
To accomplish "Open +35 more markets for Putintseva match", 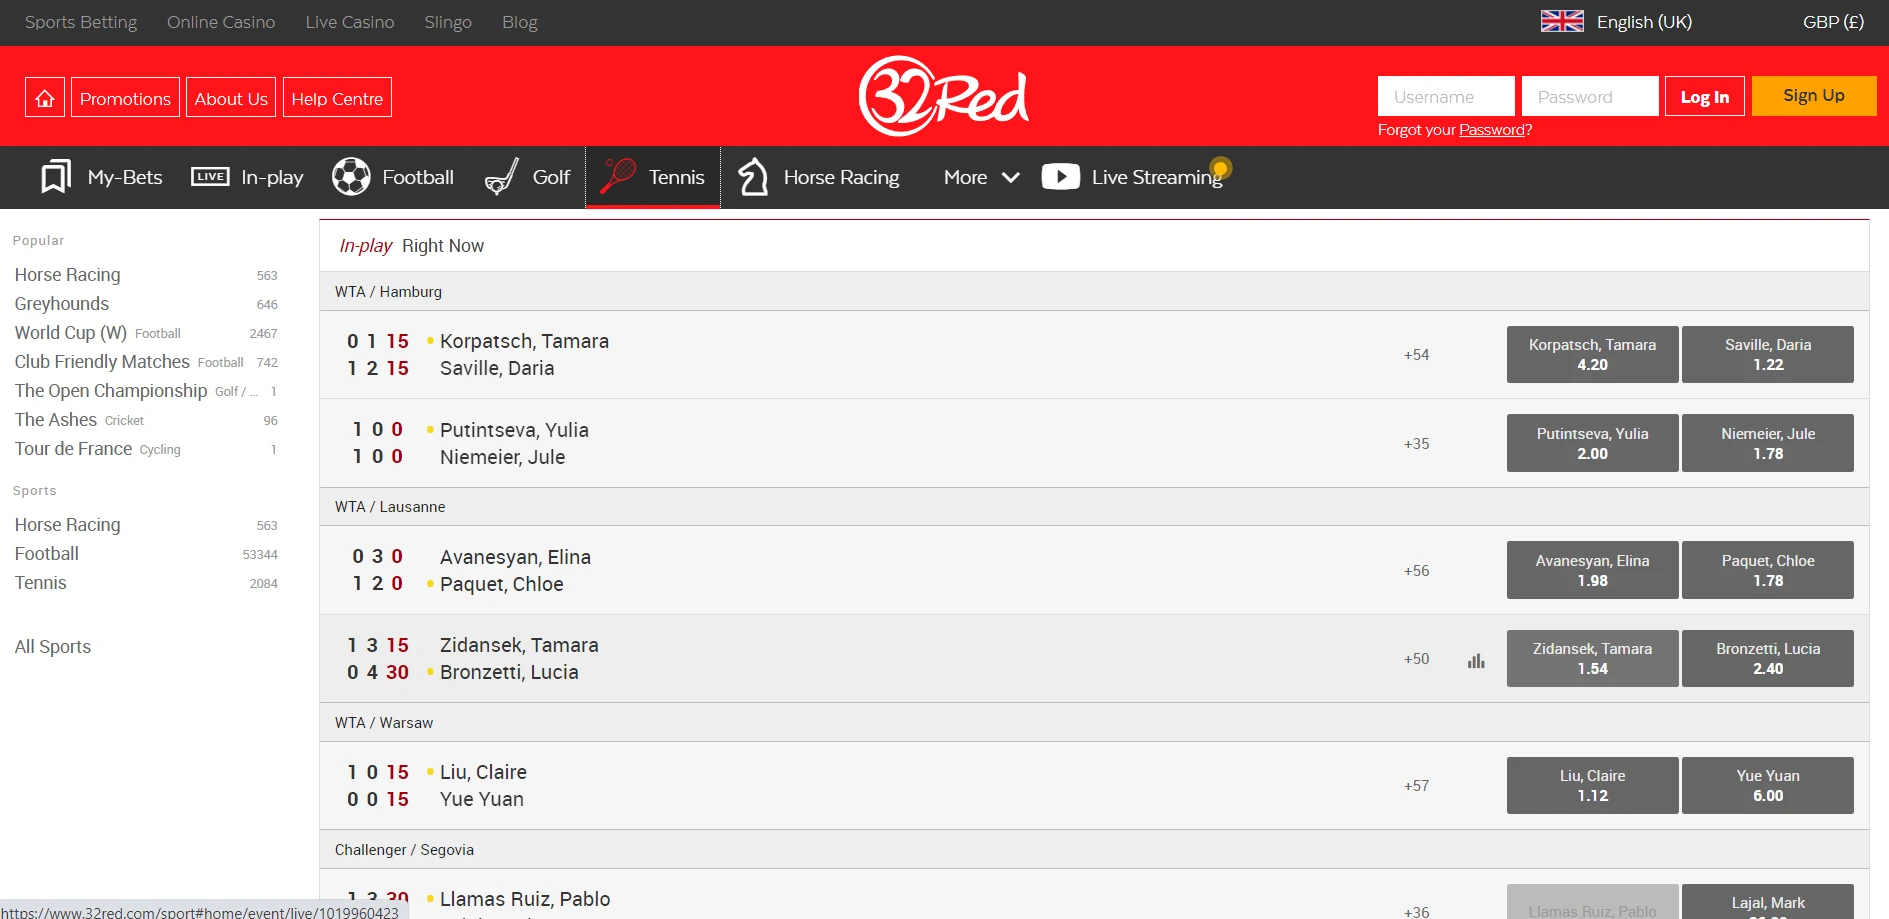I will point(1416,444).
